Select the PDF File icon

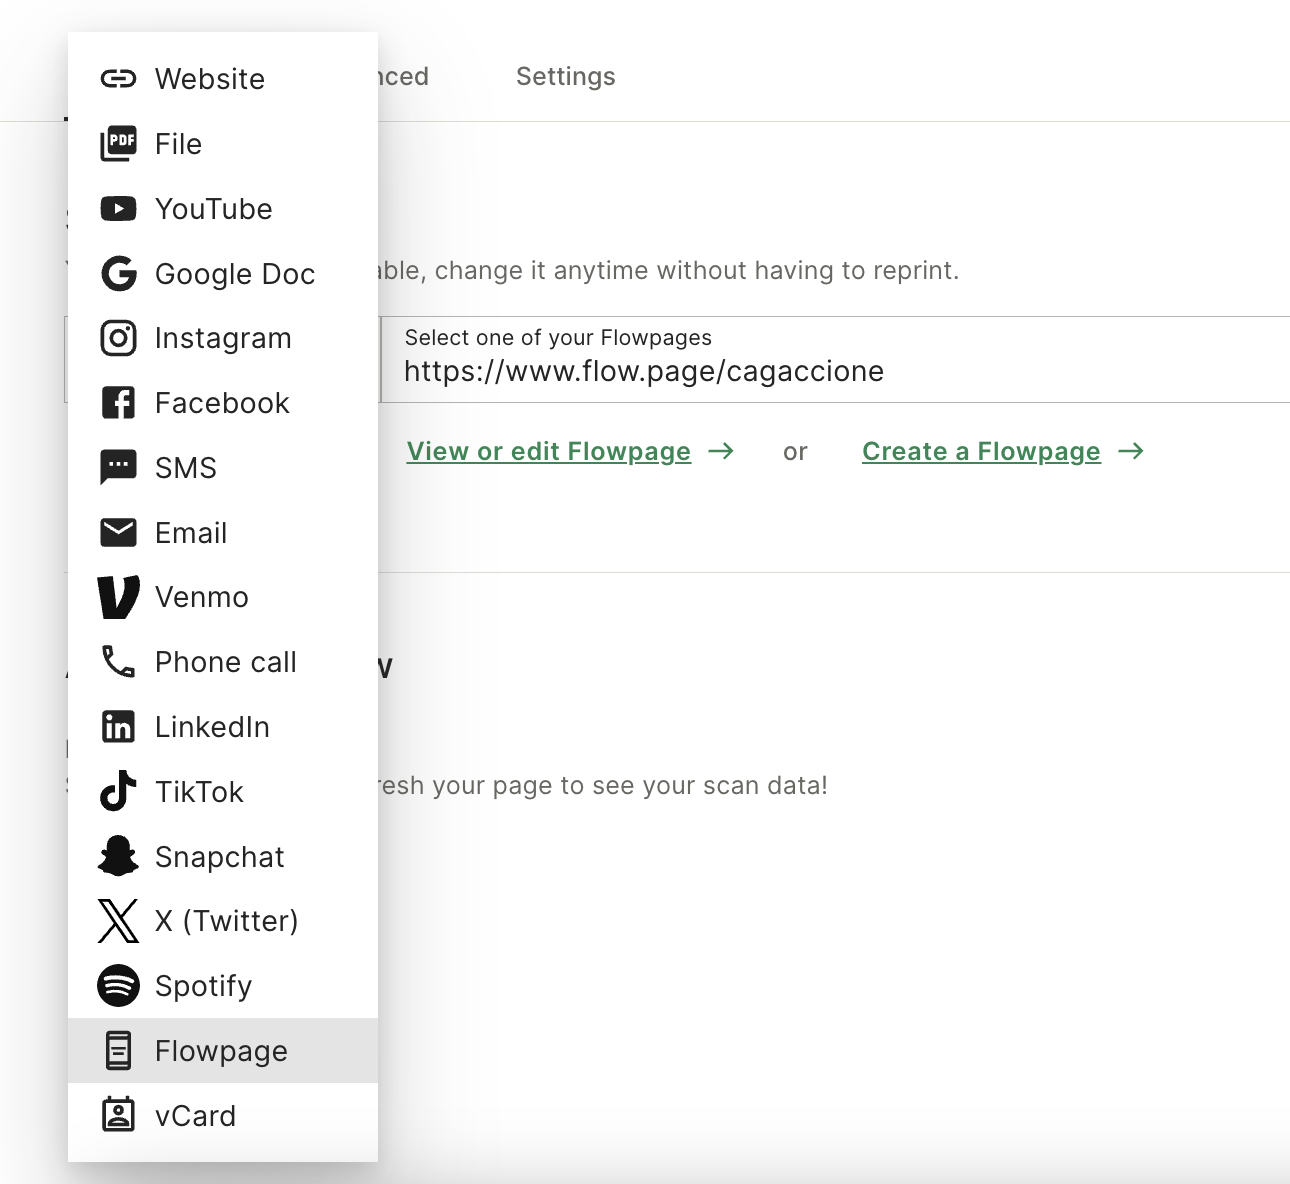(118, 144)
